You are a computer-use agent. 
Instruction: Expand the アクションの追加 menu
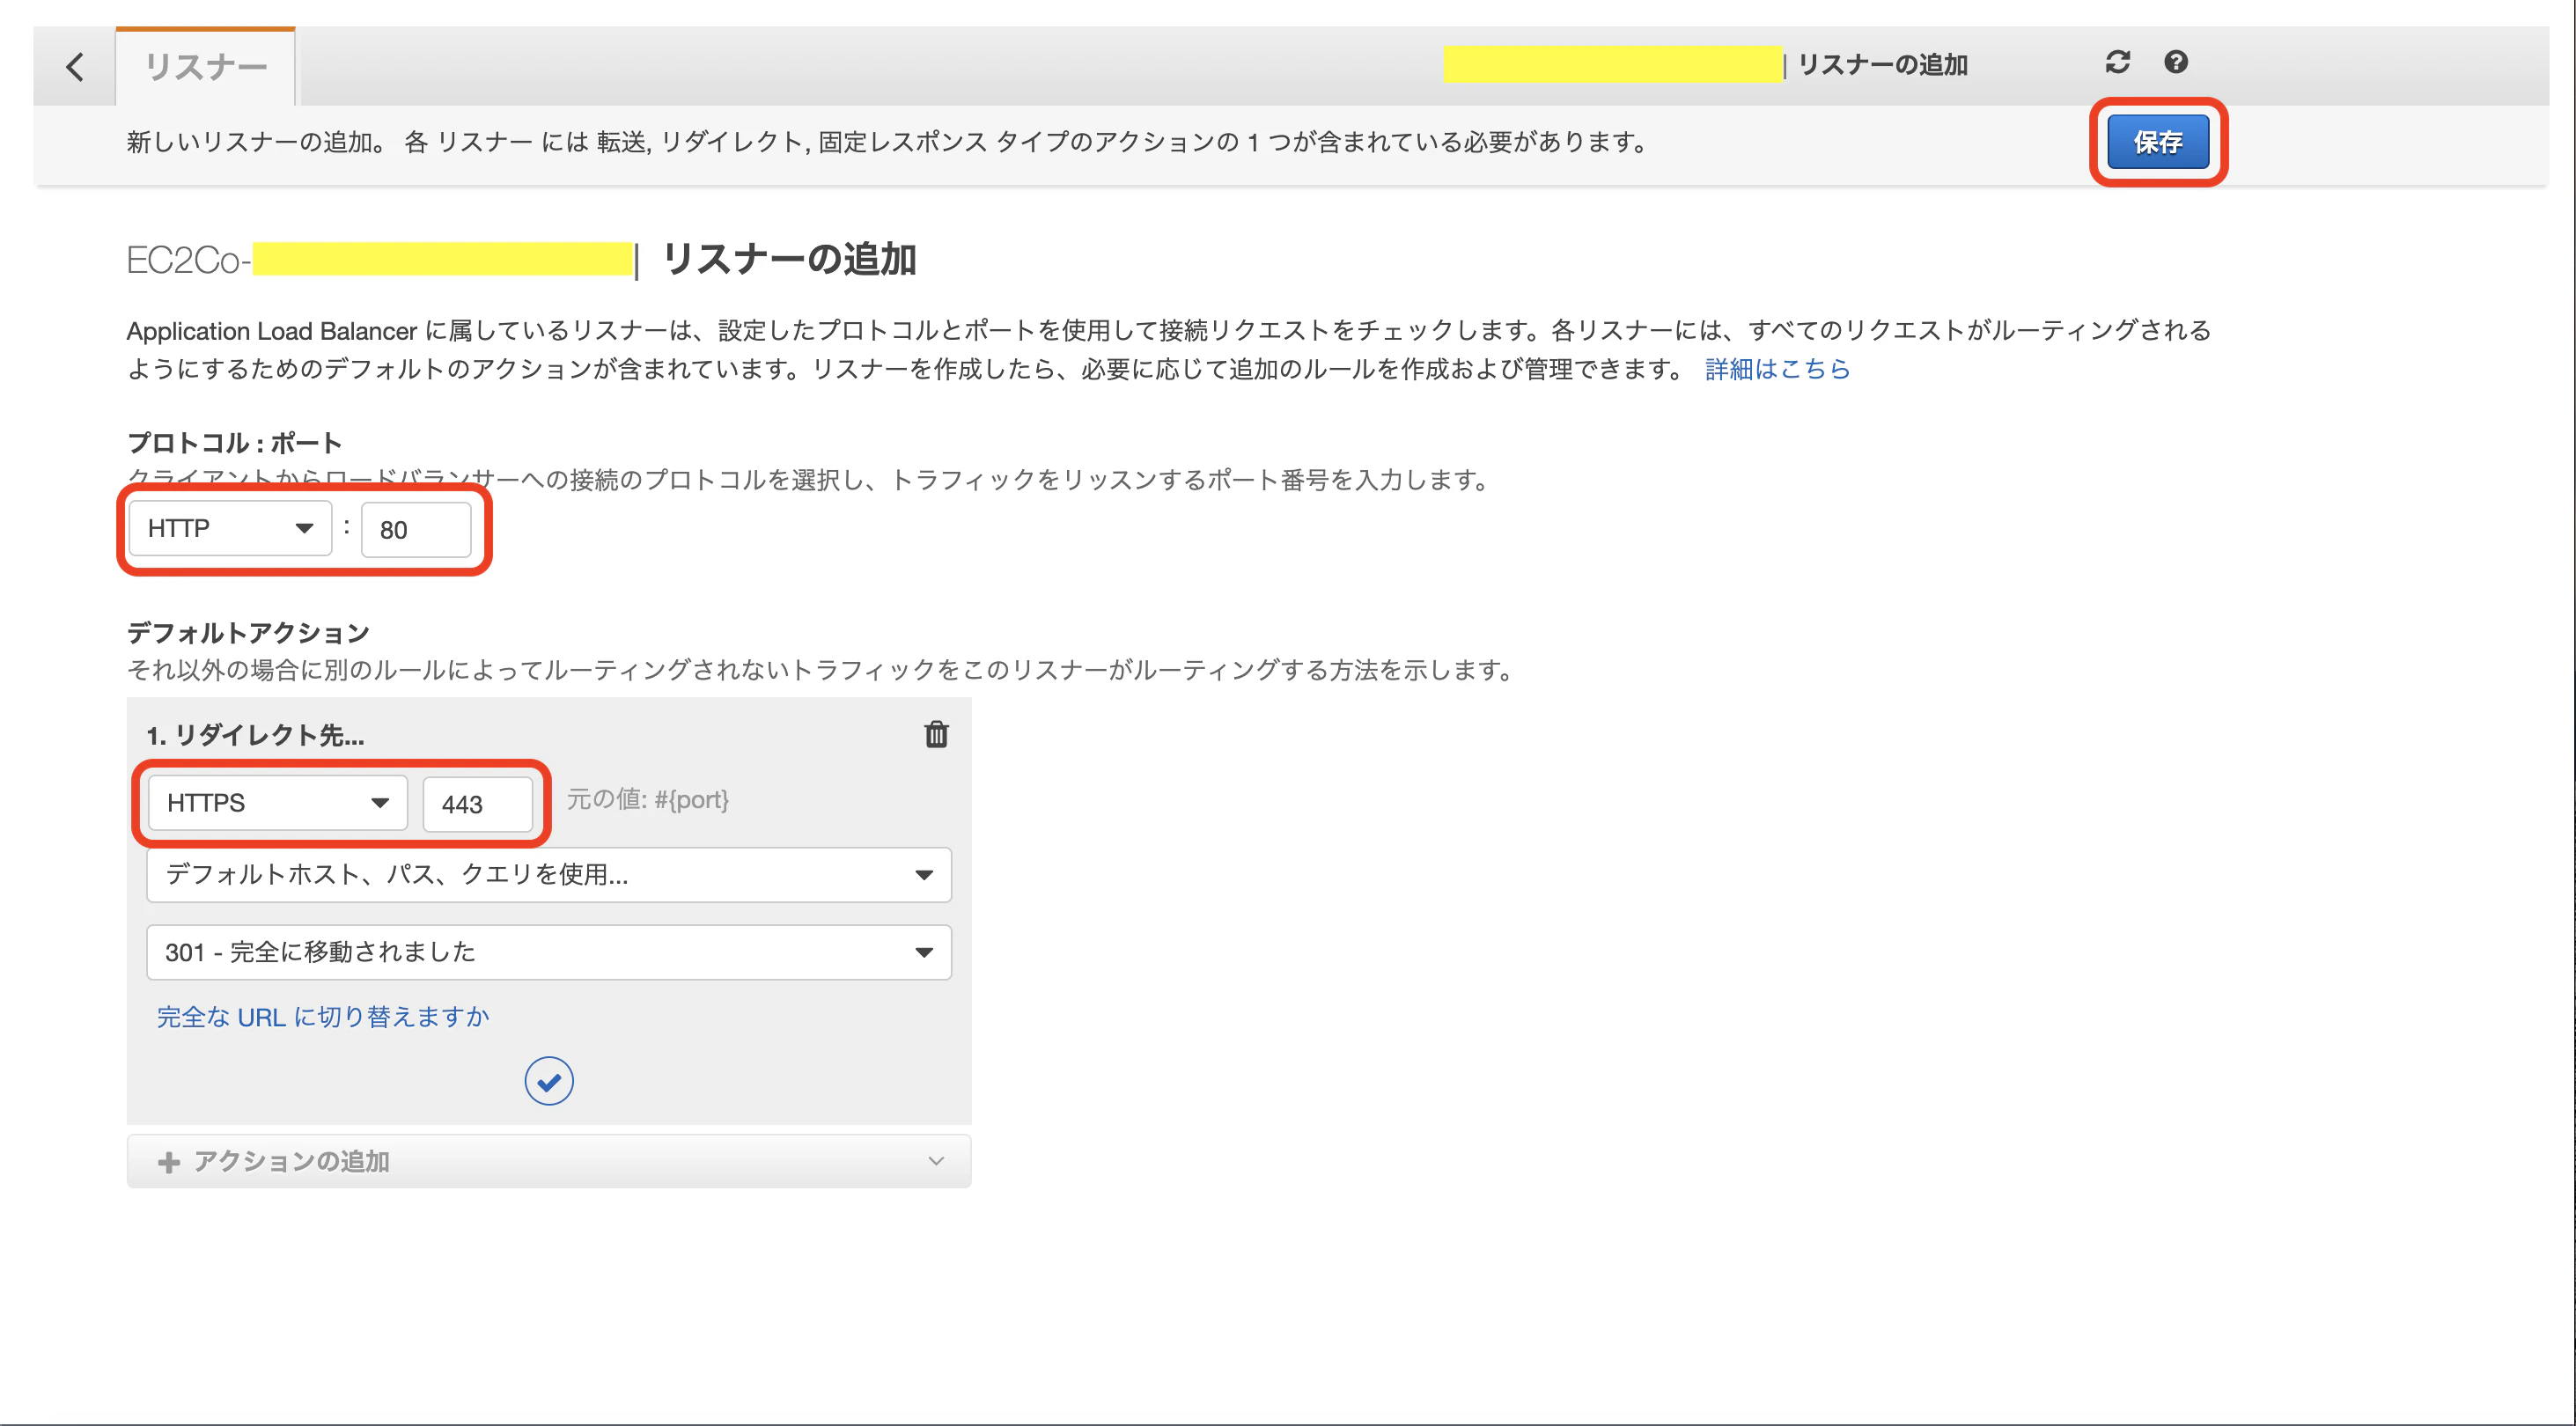(x=549, y=1161)
